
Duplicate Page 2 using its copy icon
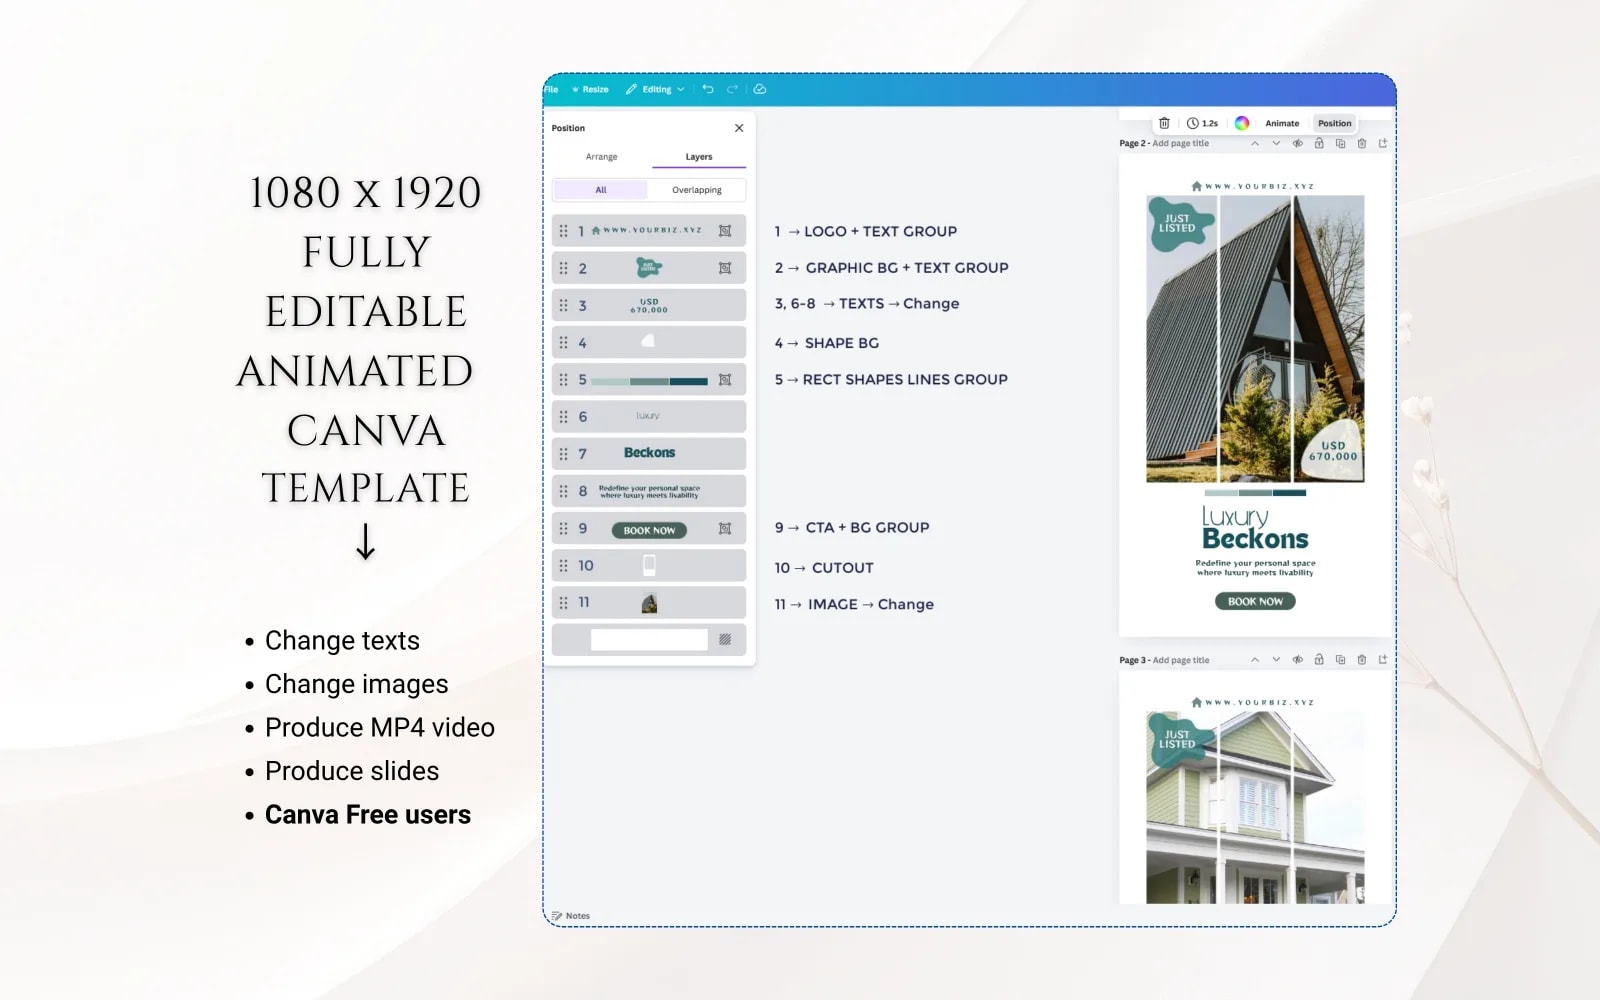coord(1340,143)
